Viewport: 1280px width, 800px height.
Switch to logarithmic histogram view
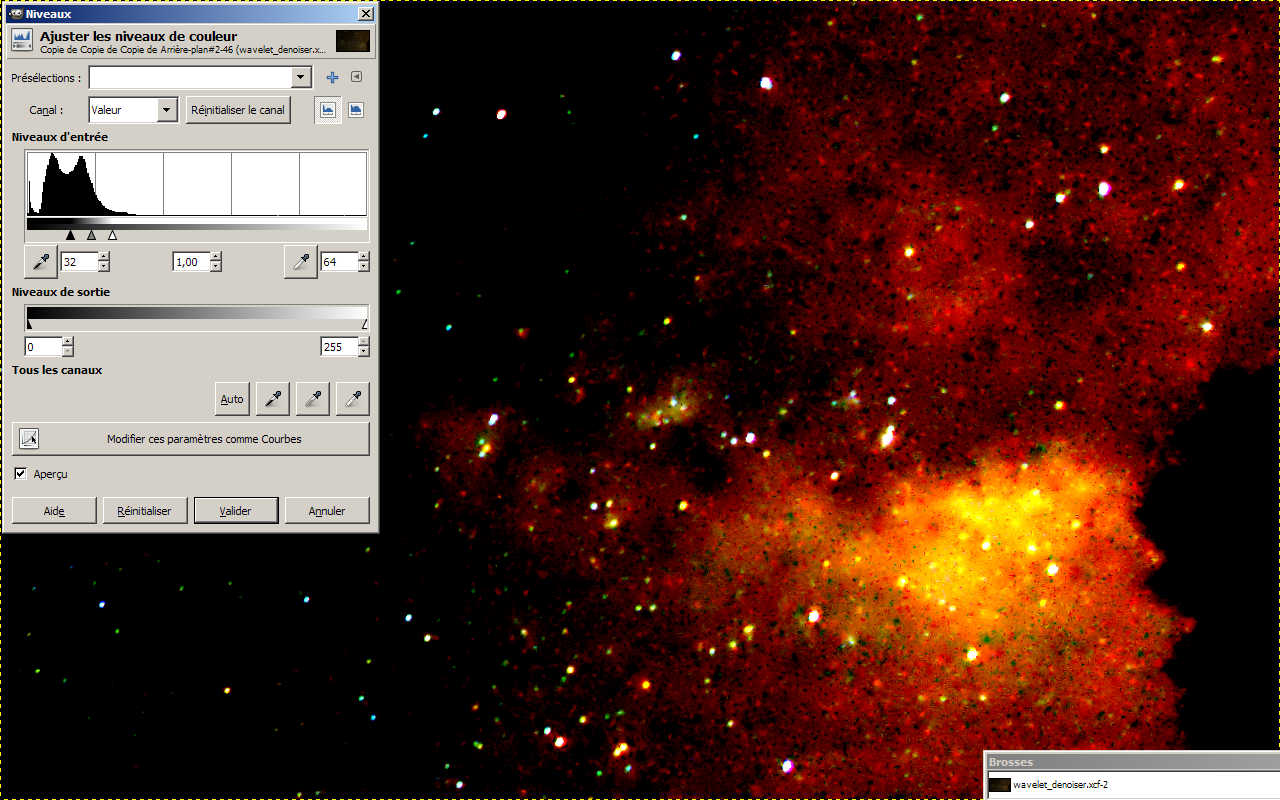356,110
